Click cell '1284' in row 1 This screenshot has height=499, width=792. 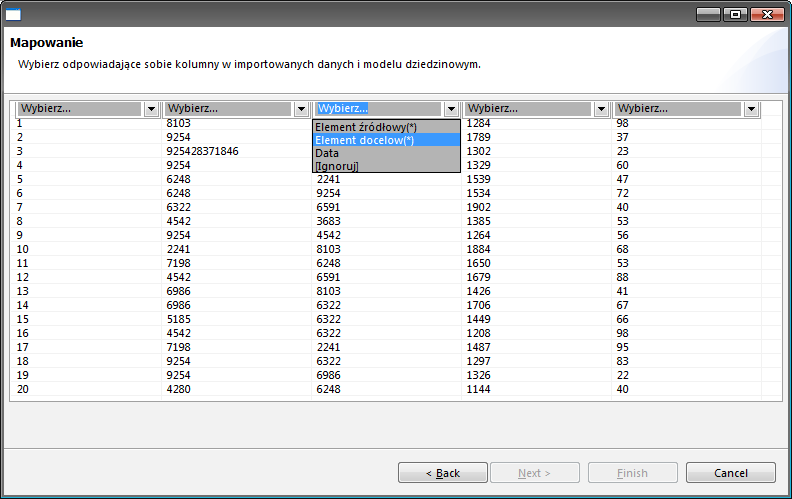(x=478, y=123)
